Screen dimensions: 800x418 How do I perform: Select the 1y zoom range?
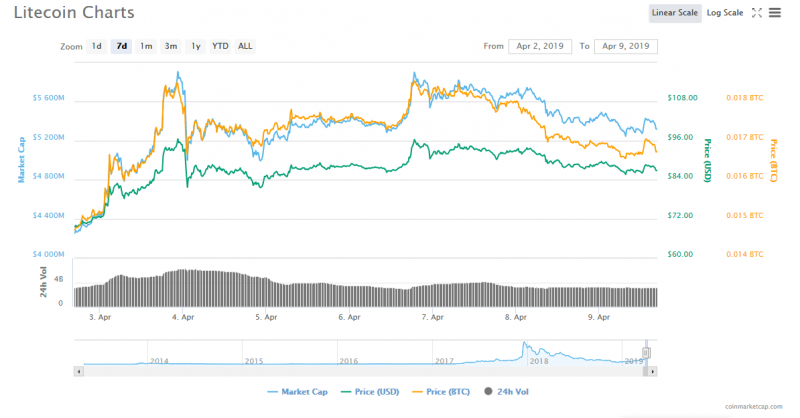pyautogui.click(x=196, y=46)
